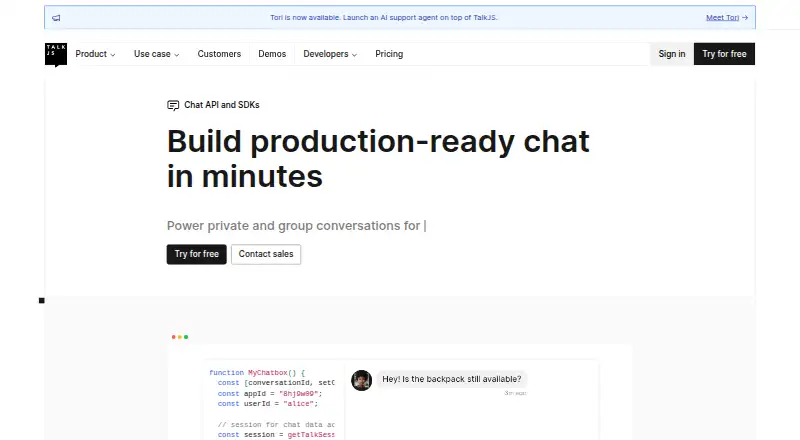This screenshot has width=800, height=440.
Task: Click the user avatar in chat preview
Action: pos(361,380)
